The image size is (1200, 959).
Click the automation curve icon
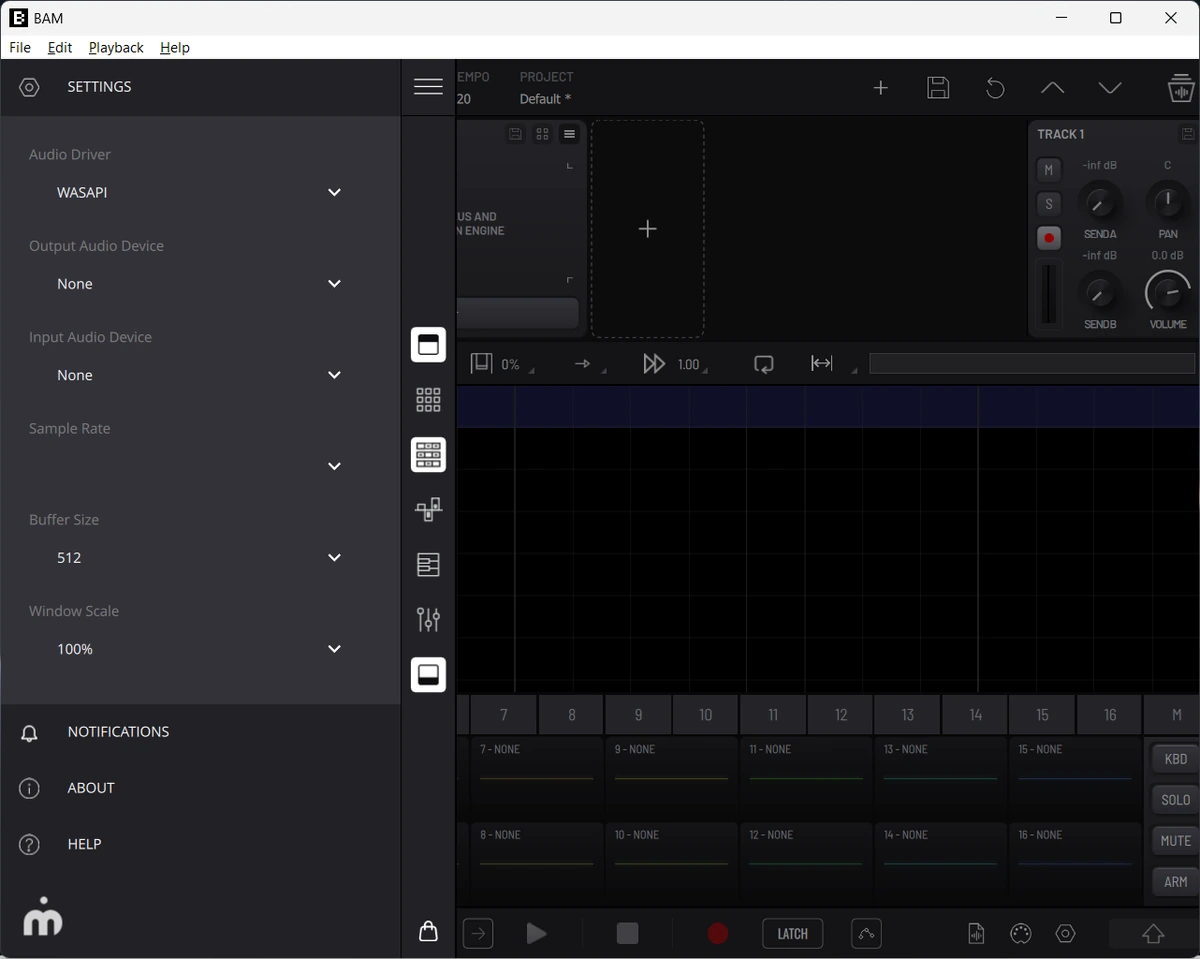[x=866, y=934]
